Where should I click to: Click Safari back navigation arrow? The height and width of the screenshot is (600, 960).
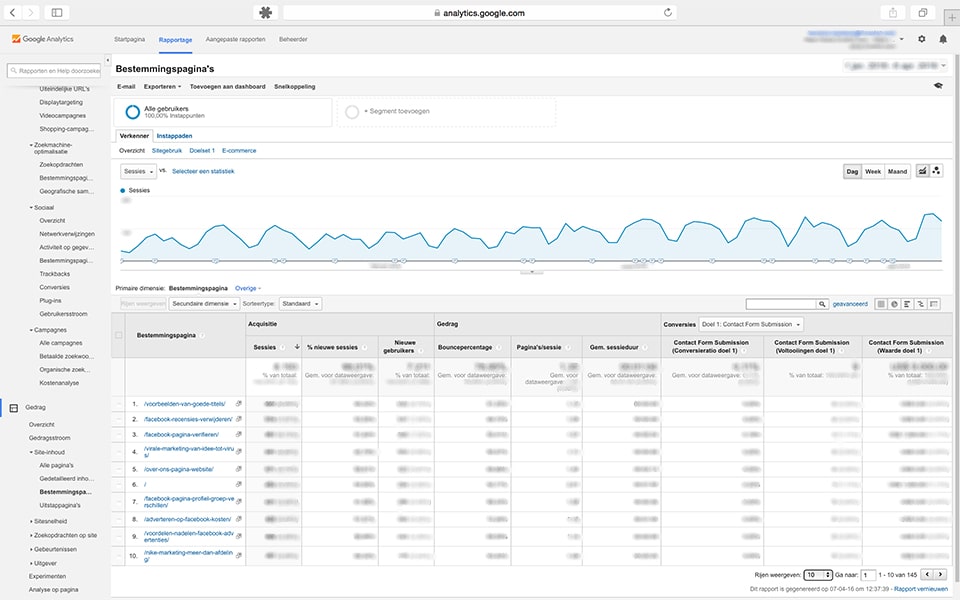12,12
